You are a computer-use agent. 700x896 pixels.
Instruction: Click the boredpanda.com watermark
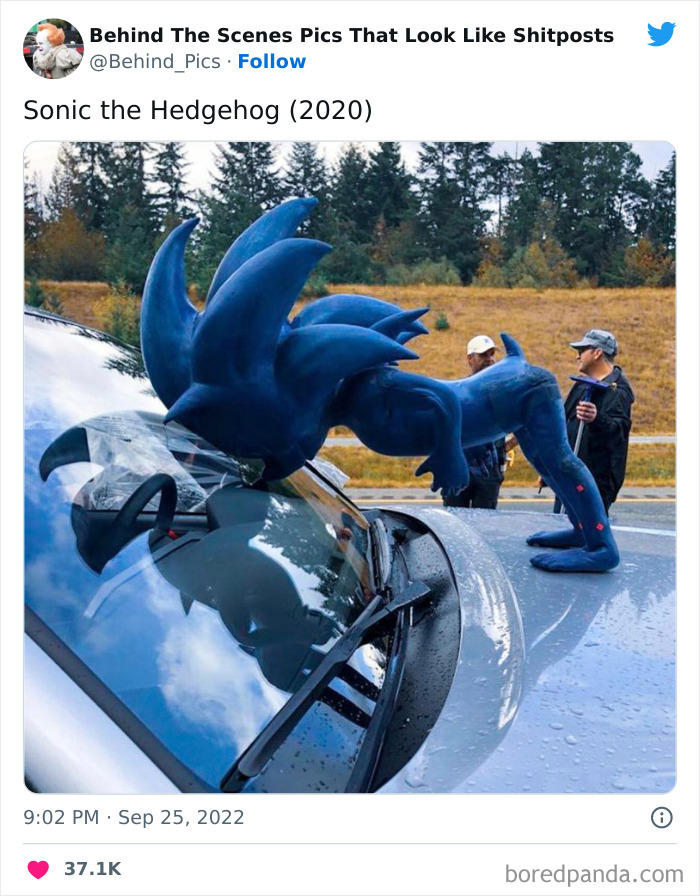coord(594,874)
